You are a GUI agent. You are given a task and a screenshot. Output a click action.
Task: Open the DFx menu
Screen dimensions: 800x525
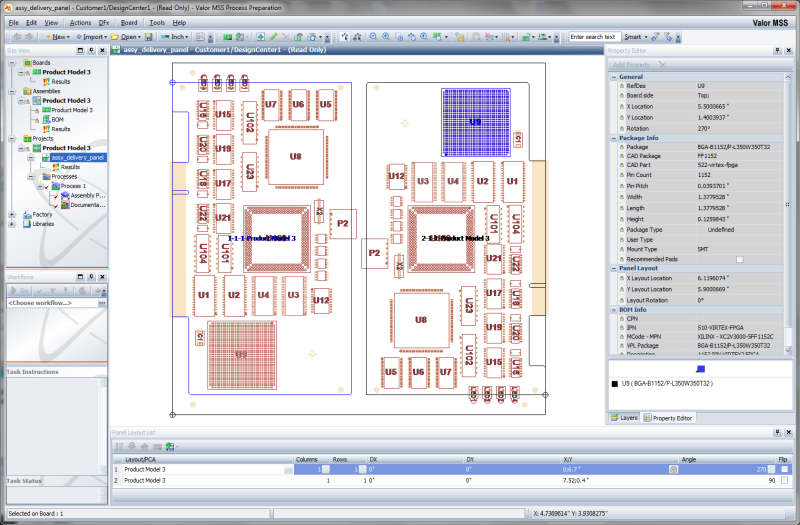104,22
